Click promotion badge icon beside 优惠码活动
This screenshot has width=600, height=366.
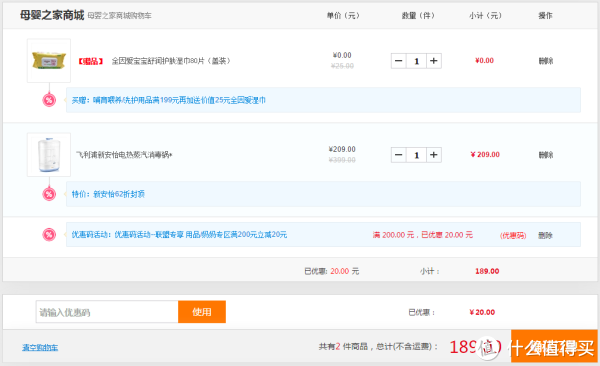(x=49, y=234)
